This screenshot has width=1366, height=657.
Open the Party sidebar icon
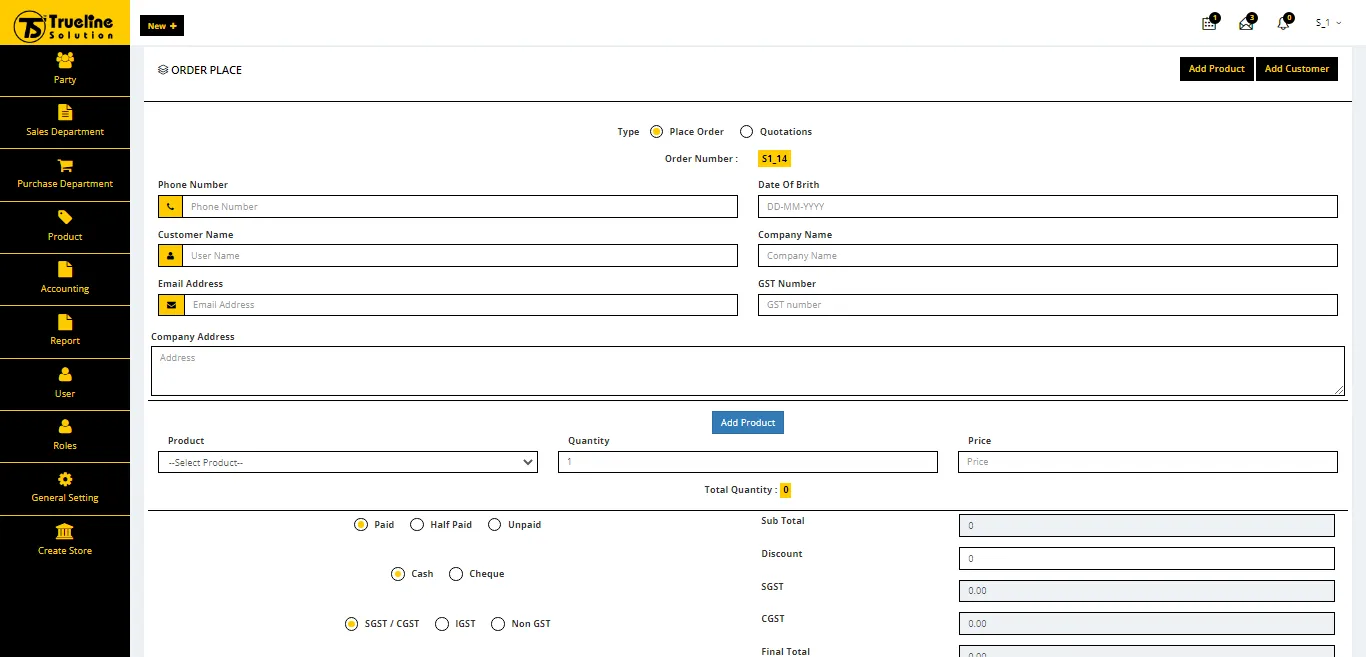65,60
